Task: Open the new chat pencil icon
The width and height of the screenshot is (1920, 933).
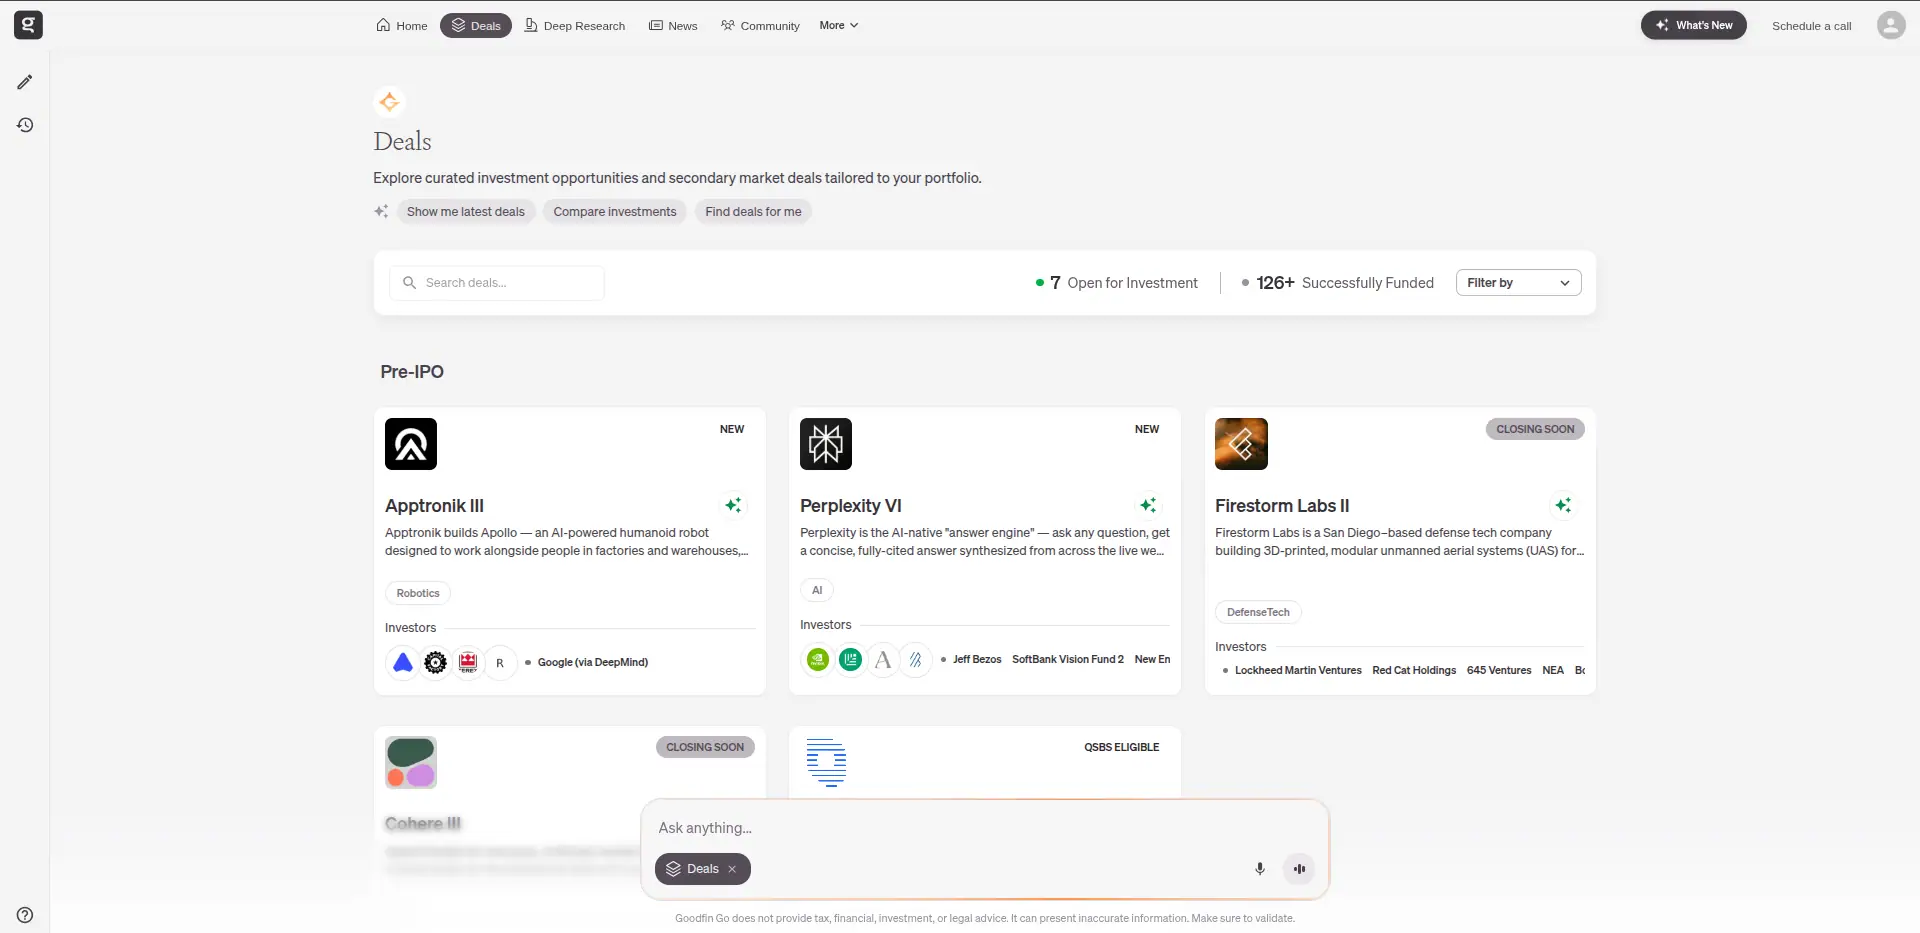Action: coord(25,82)
